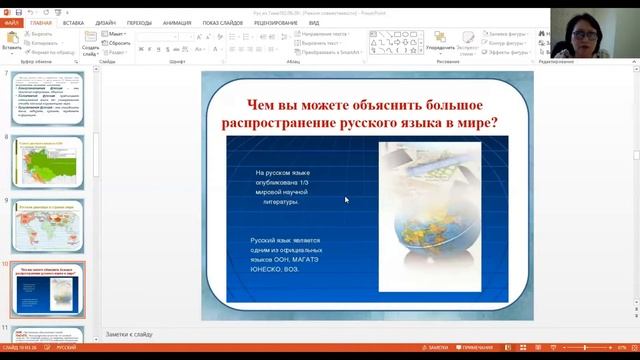Toggle strikethrough abc formatting
Image resolution: width=640 pixels, height=360 pixels.
pyautogui.click(x=176, y=49)
